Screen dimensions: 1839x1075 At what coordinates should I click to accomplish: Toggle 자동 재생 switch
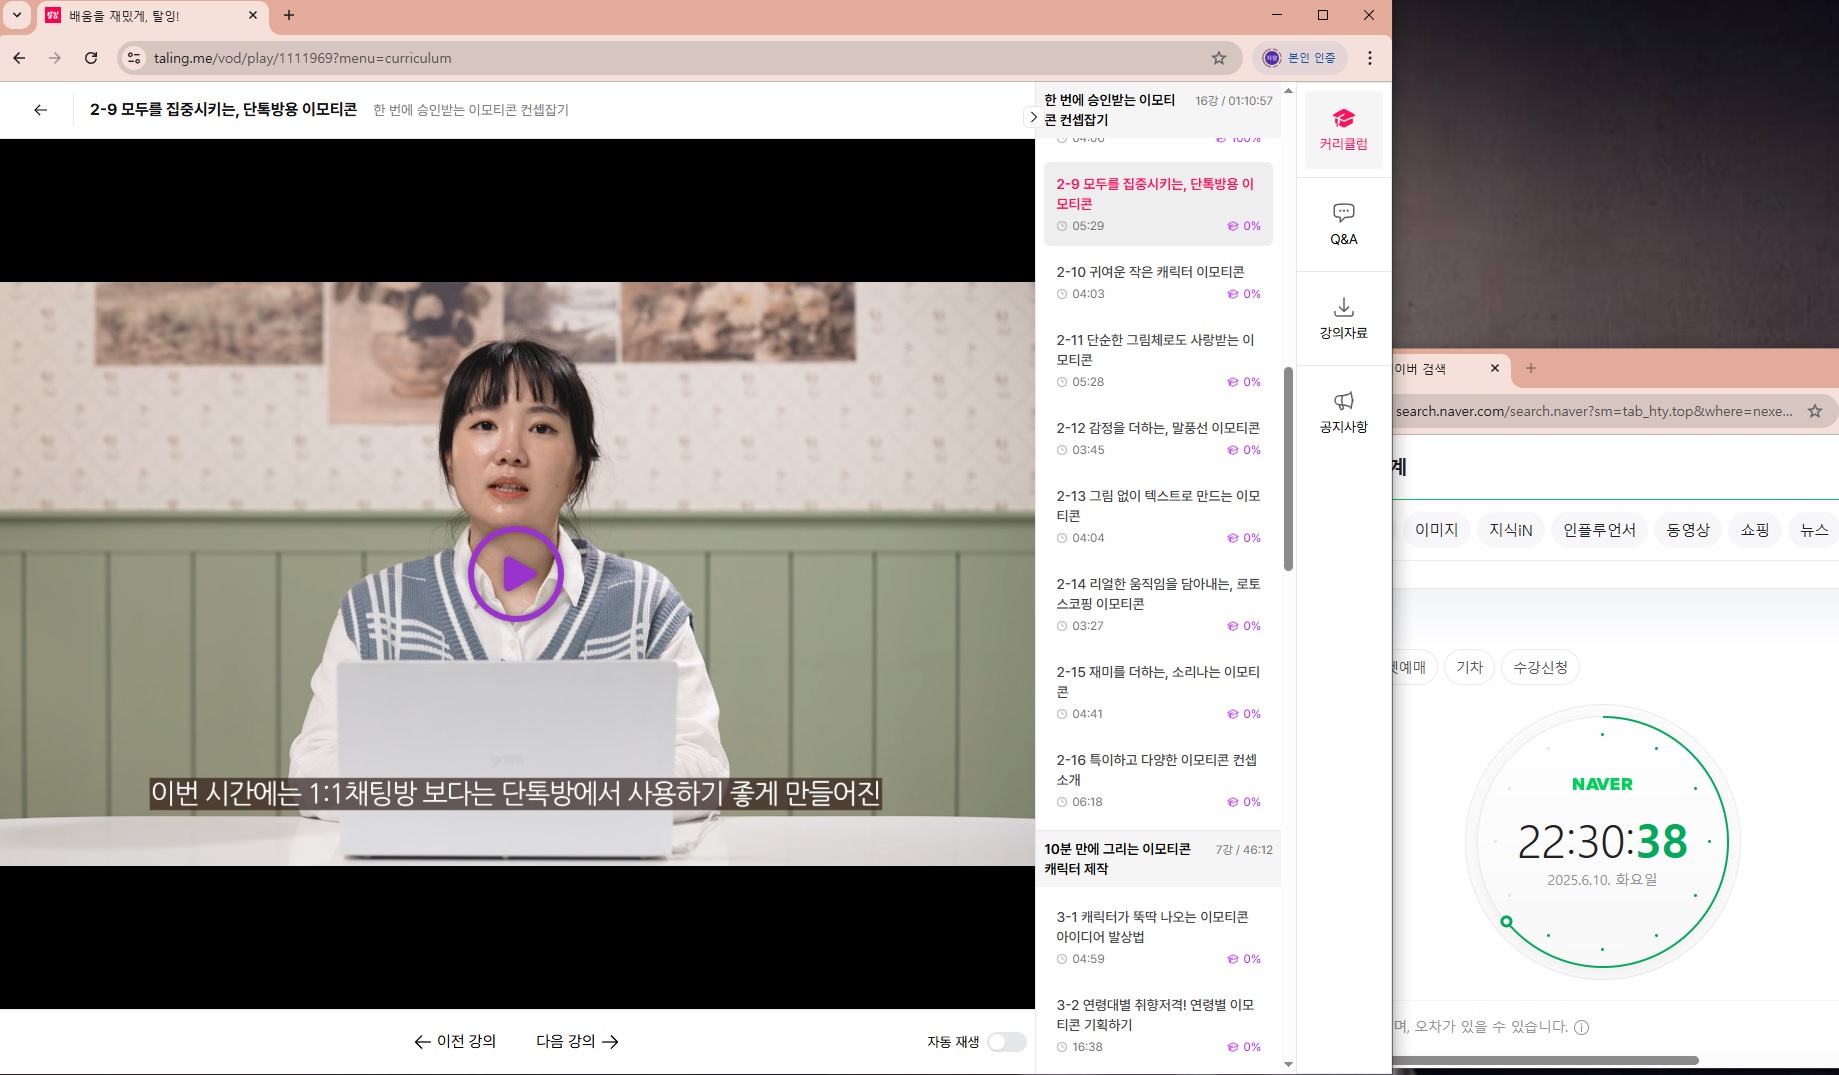click(x=1007, y=1042)
